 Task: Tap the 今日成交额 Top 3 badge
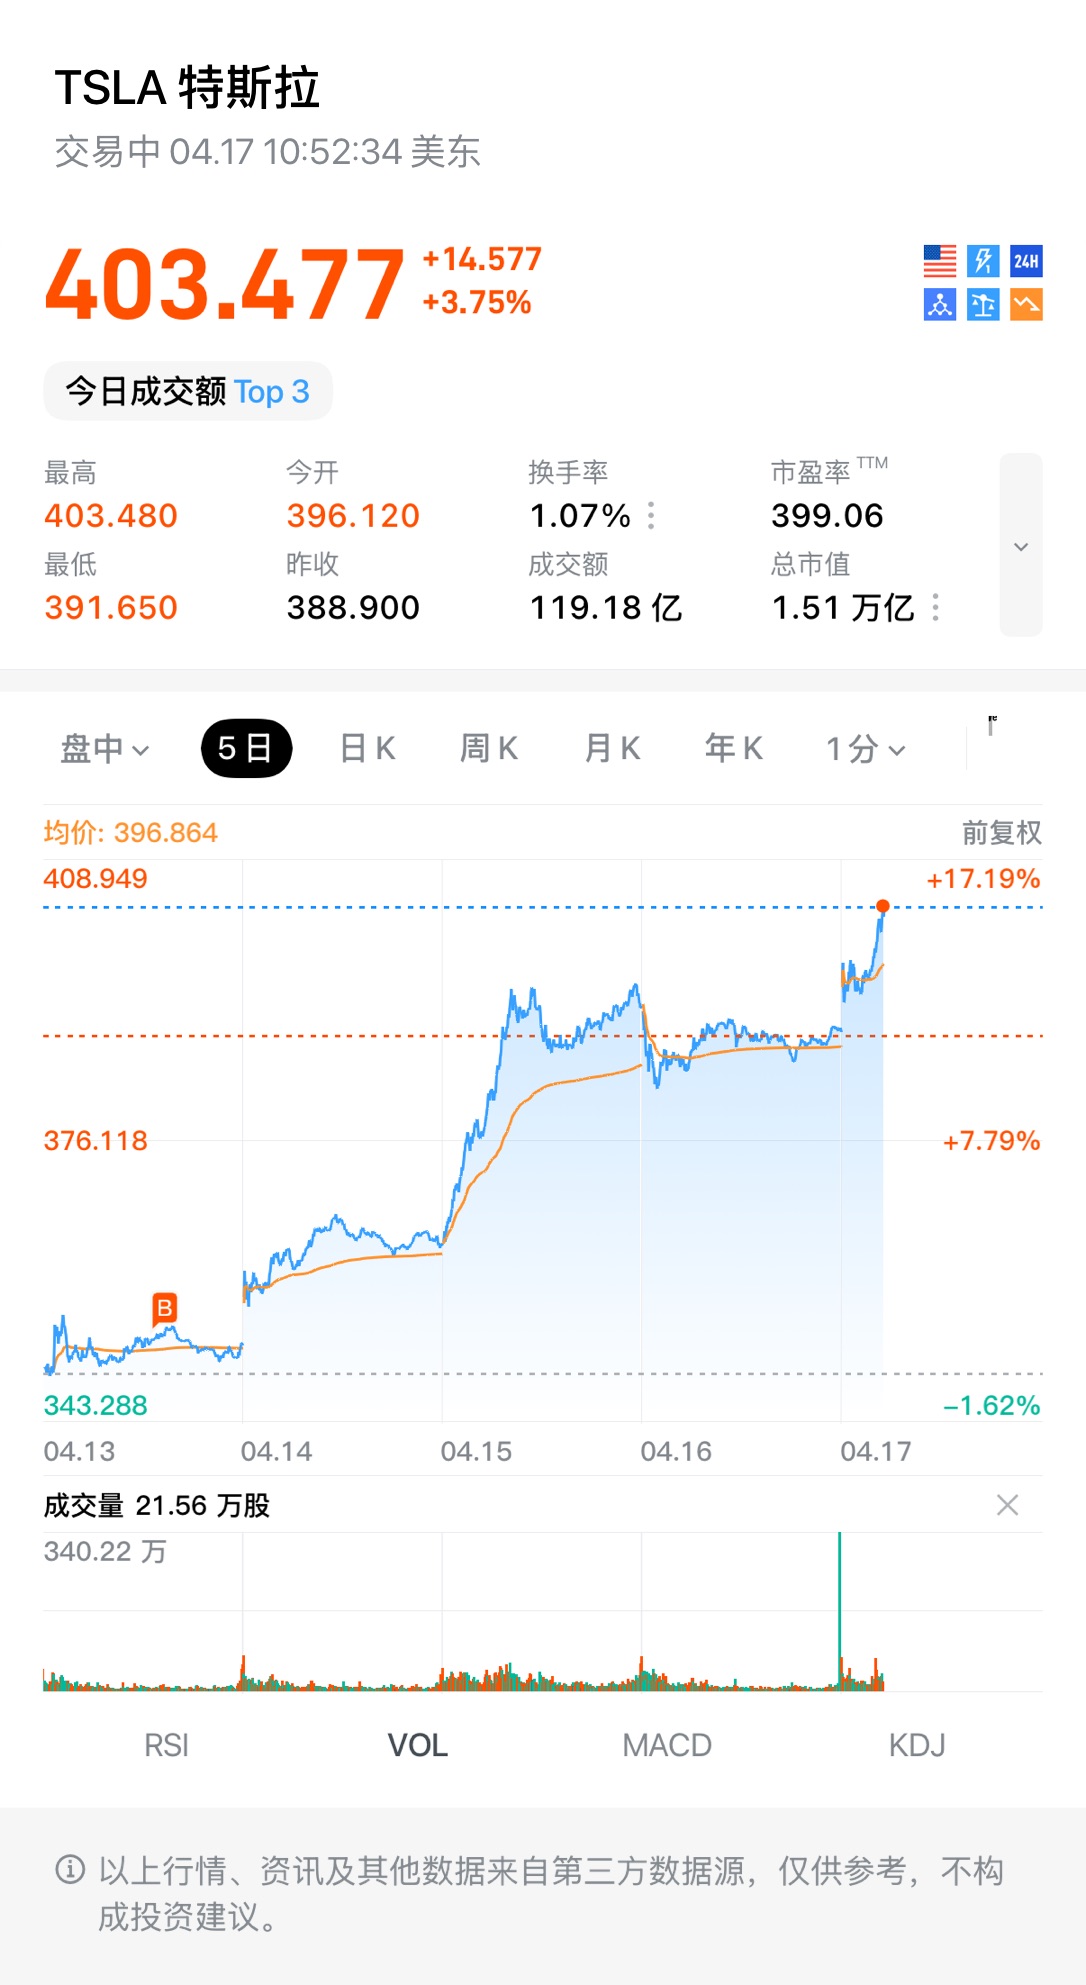[188, 391]
